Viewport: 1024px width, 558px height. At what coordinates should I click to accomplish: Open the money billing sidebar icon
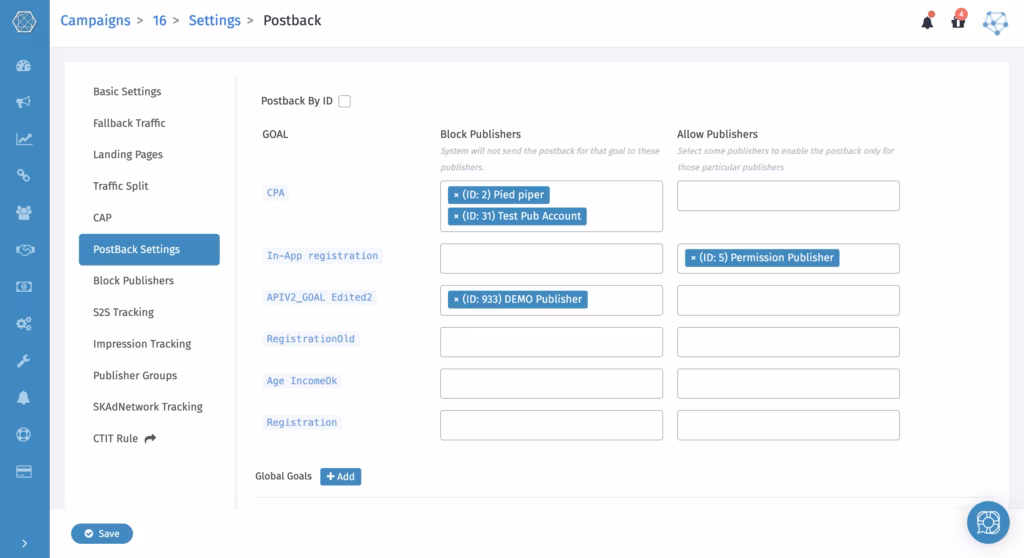[24, 286]
